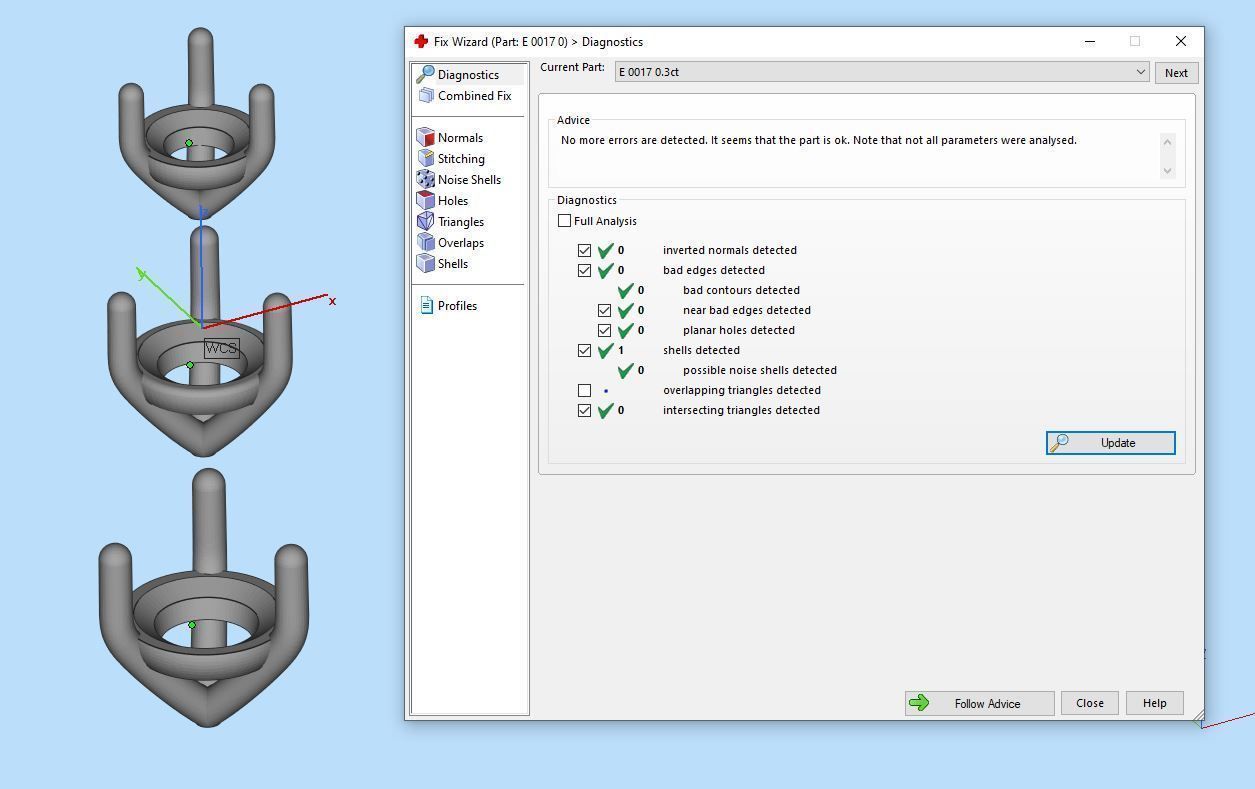Screen dimensions: 1255x789
Task: Click the Triangles icon
Action: tap(426, 221)
